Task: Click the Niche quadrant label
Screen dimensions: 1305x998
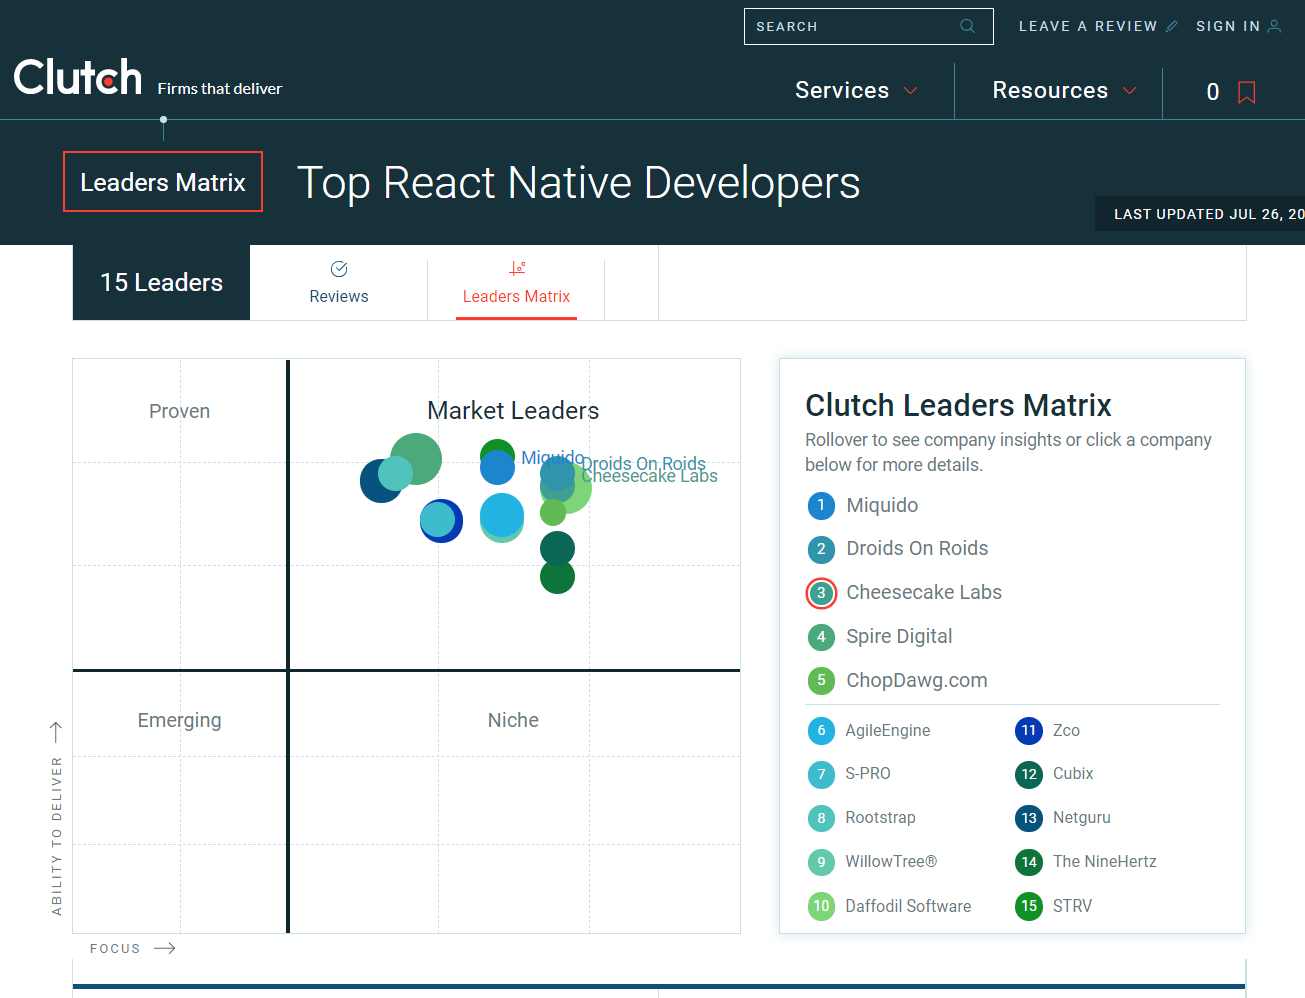Action: pyautogui.click(x=513, y=720)
